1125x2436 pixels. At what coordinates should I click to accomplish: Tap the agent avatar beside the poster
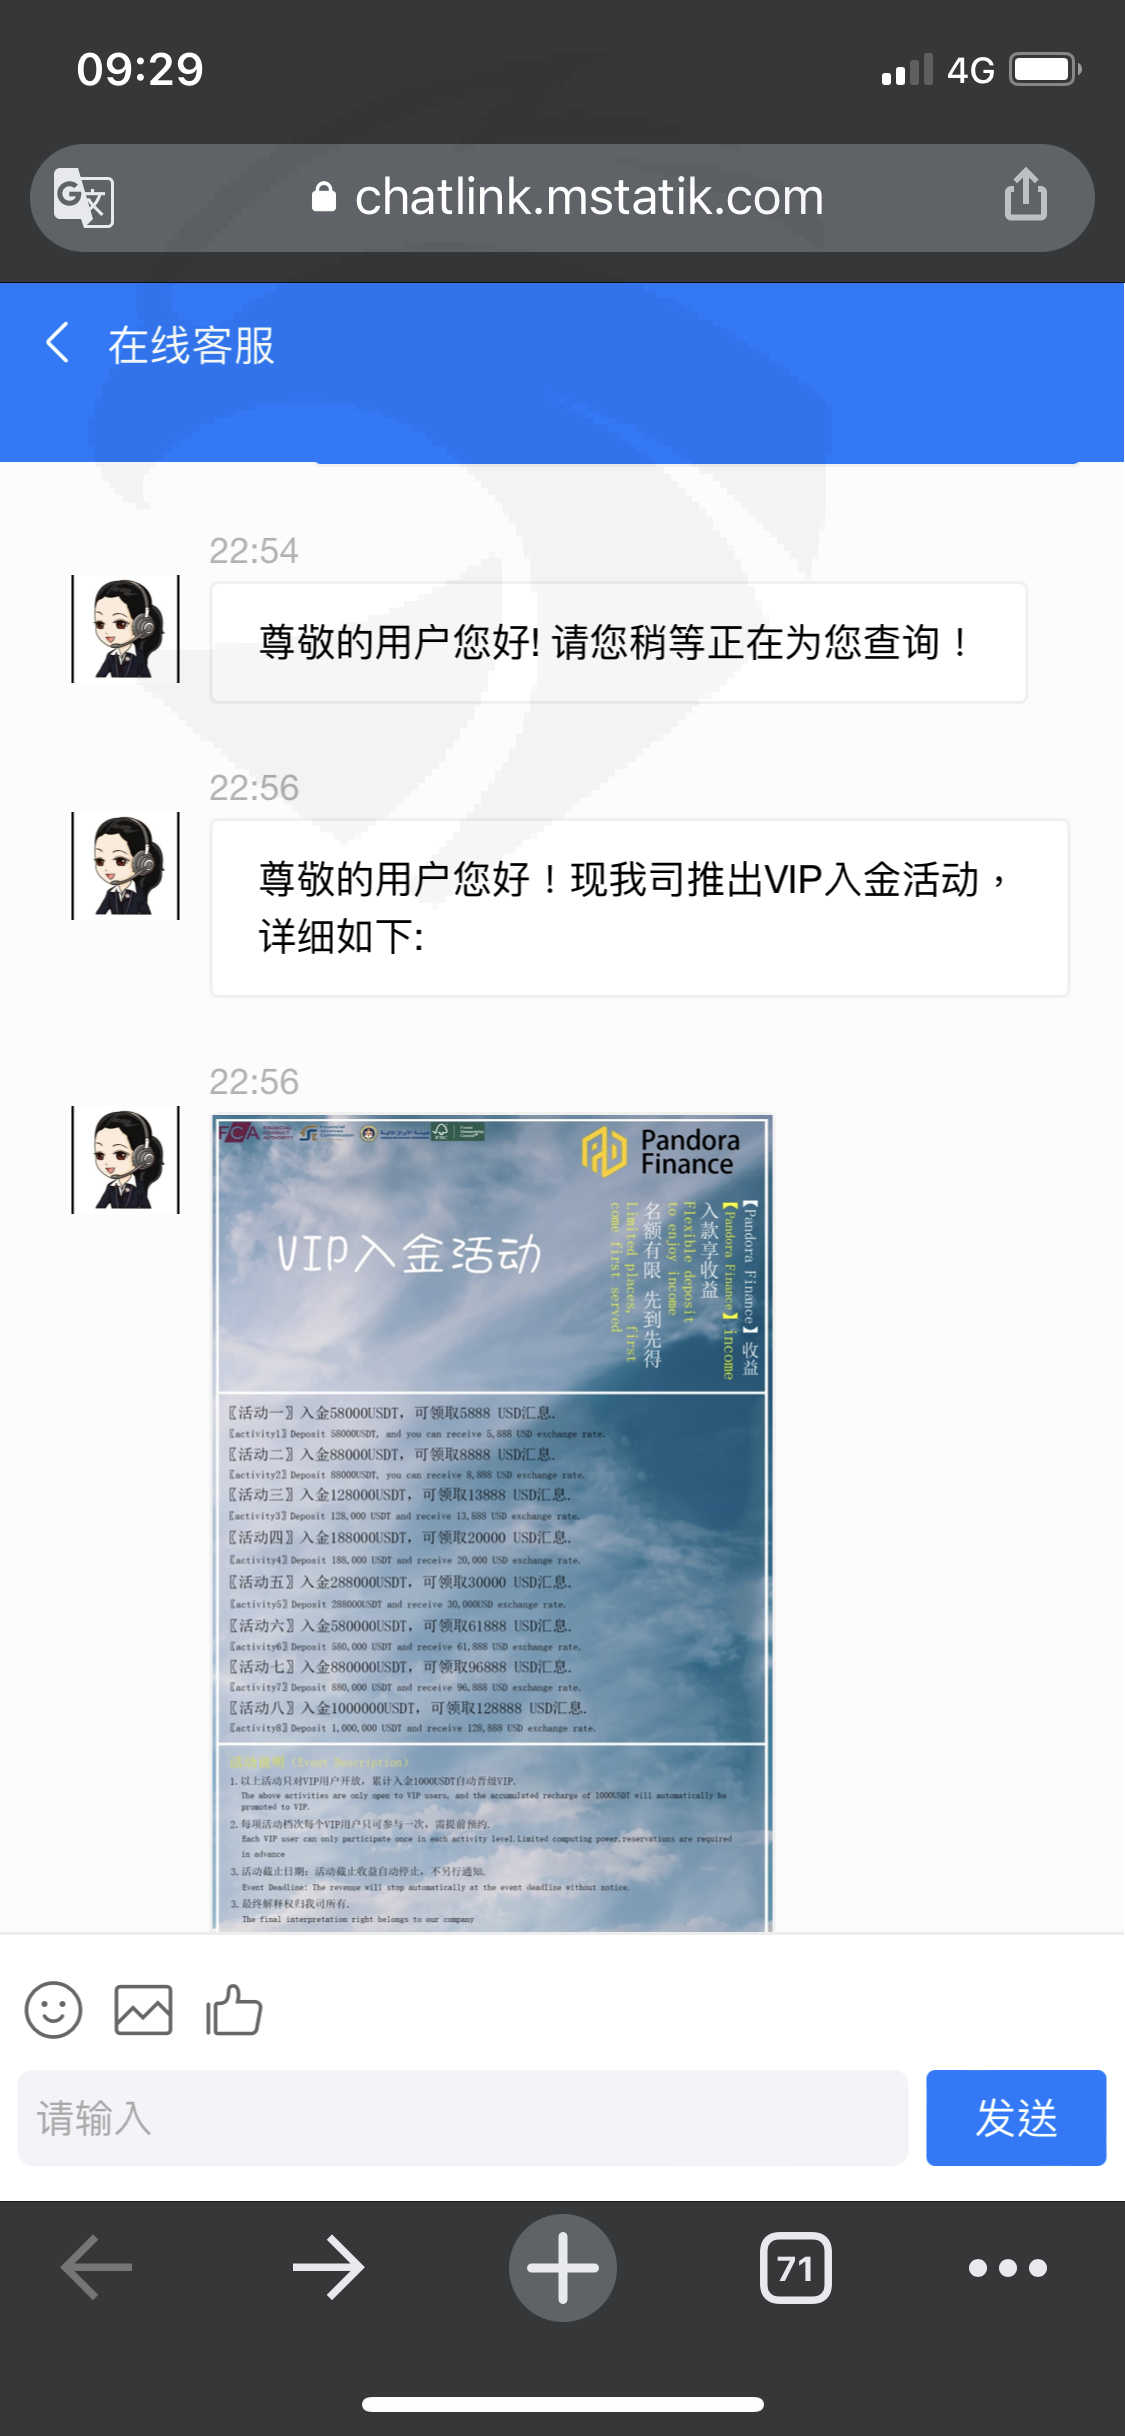click(126, 1160)
